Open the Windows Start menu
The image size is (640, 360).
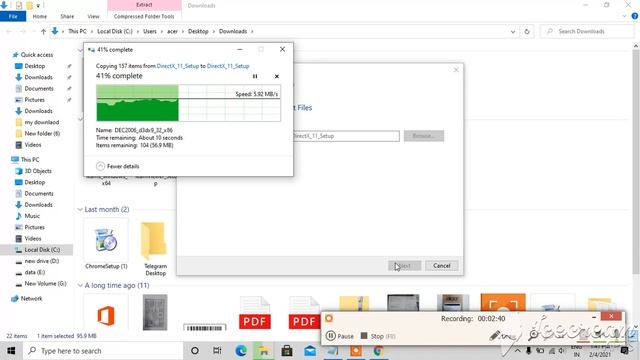tap(11, 351)
